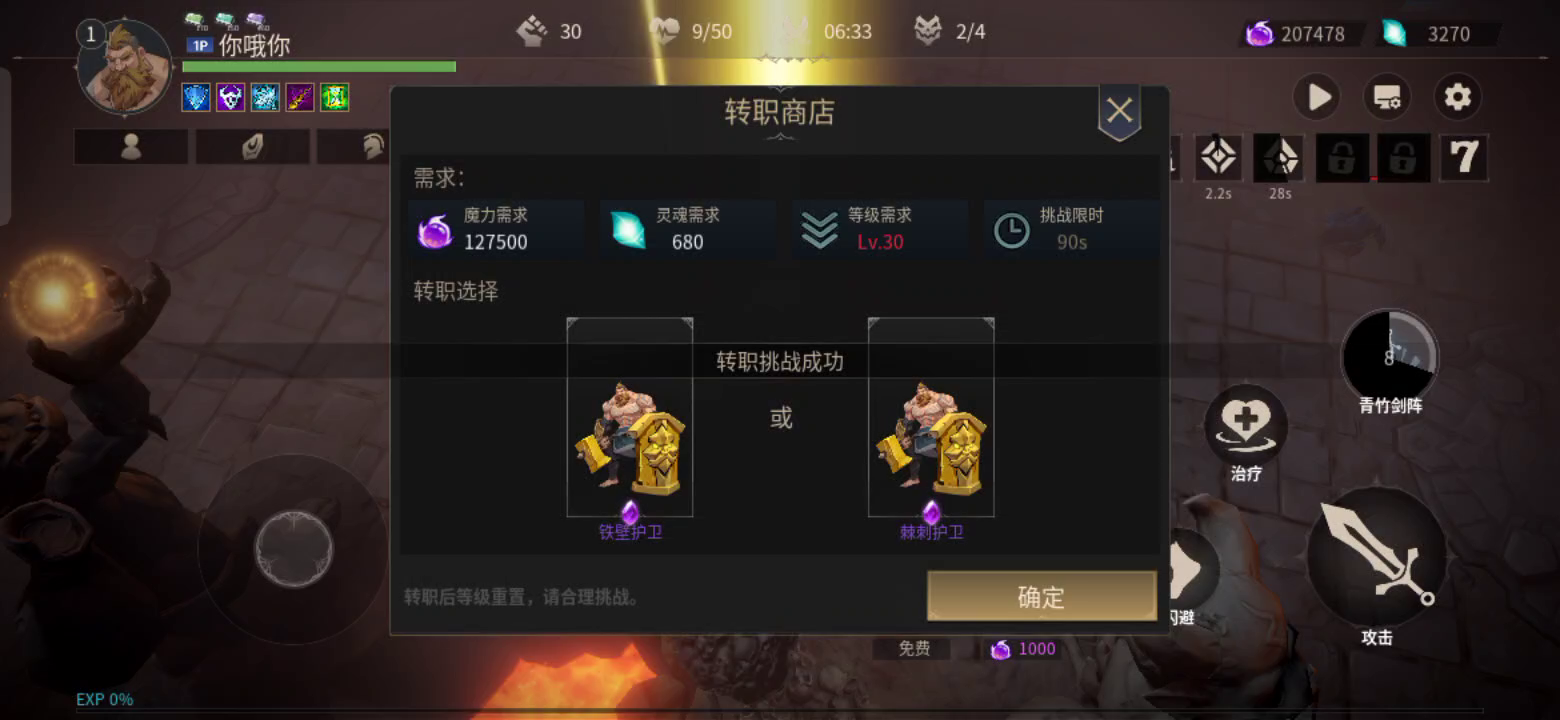Tap the virtual joystick center
This screenshot has height=720, width=1560.
(293, 548)
